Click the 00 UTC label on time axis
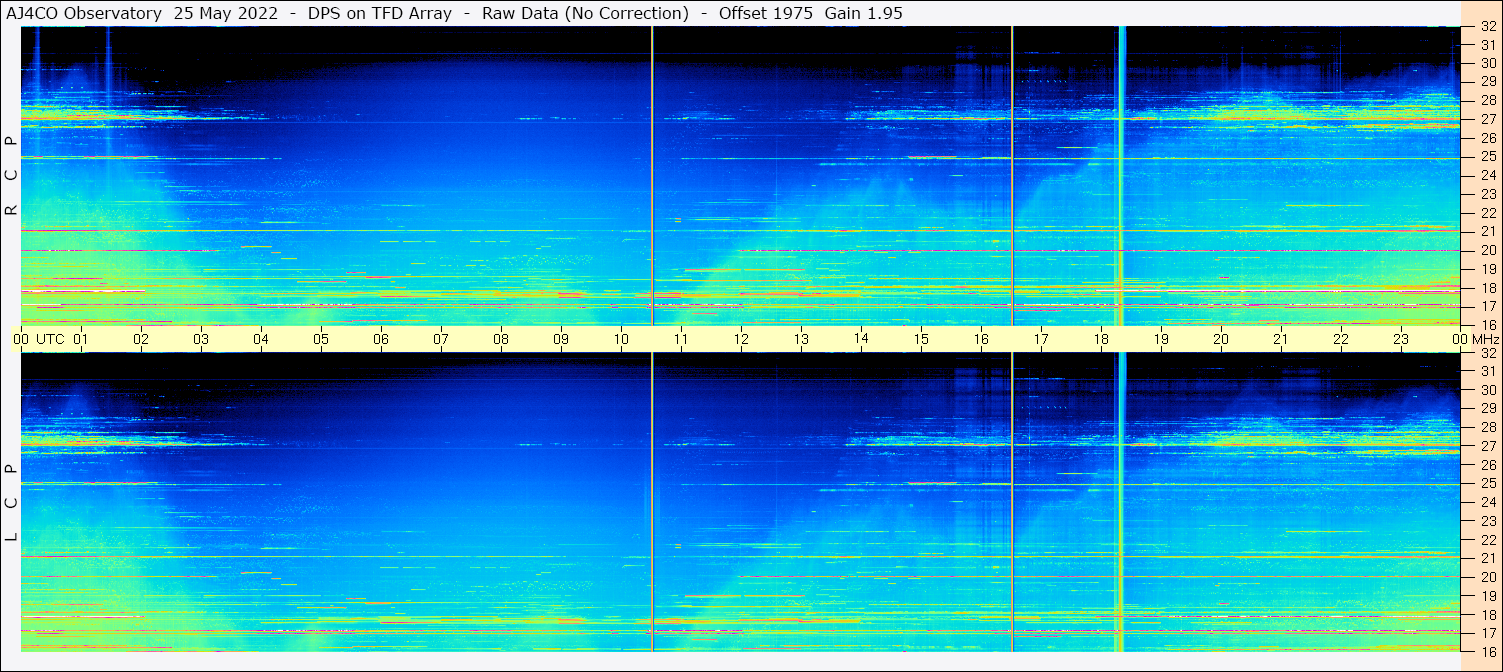The width and height of the screenshot is (1503, 672). (40, 339)
